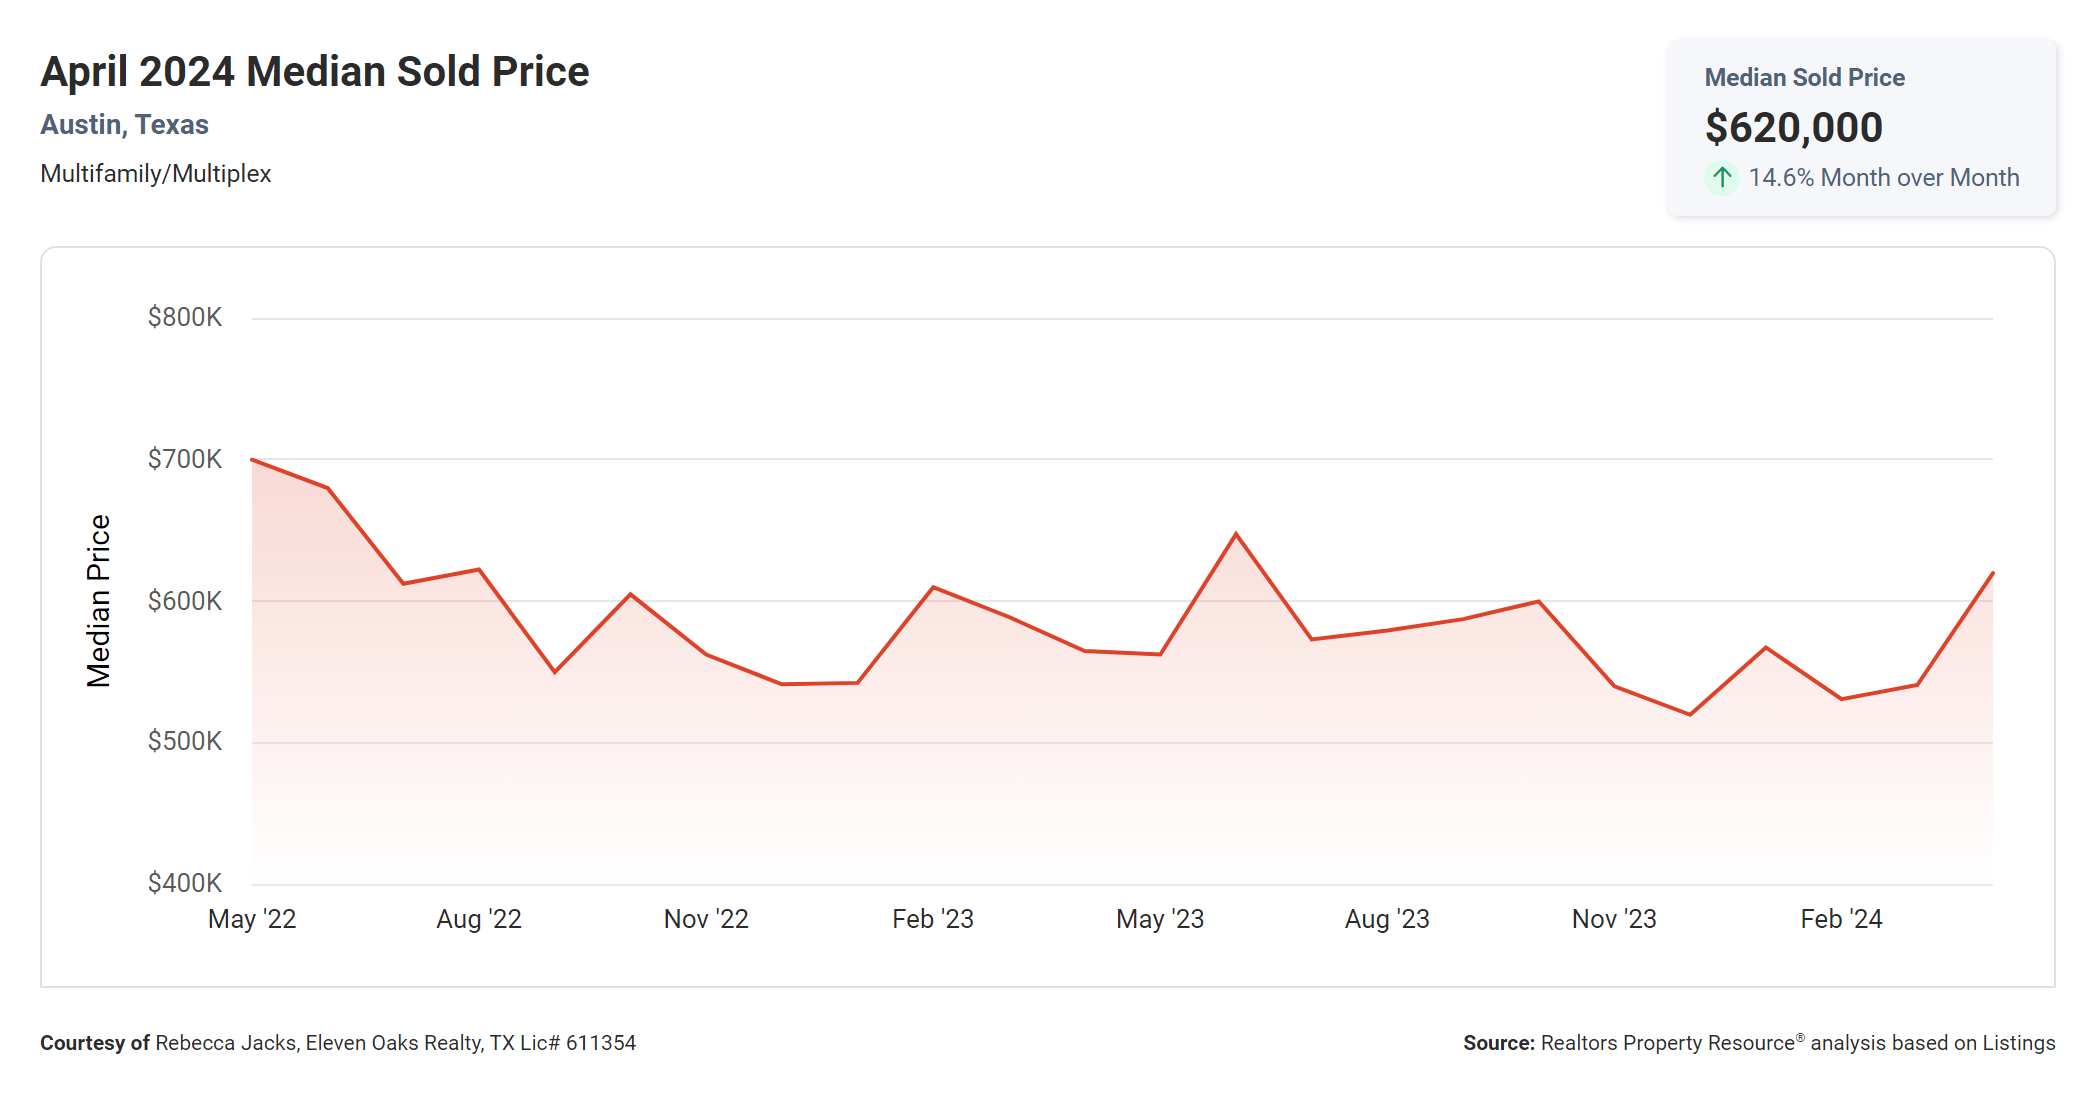The width and height of the screenshot is (2096, 1100).
Task: Click the Feb '24 x-axis label
Action: tap(1841, 919)
